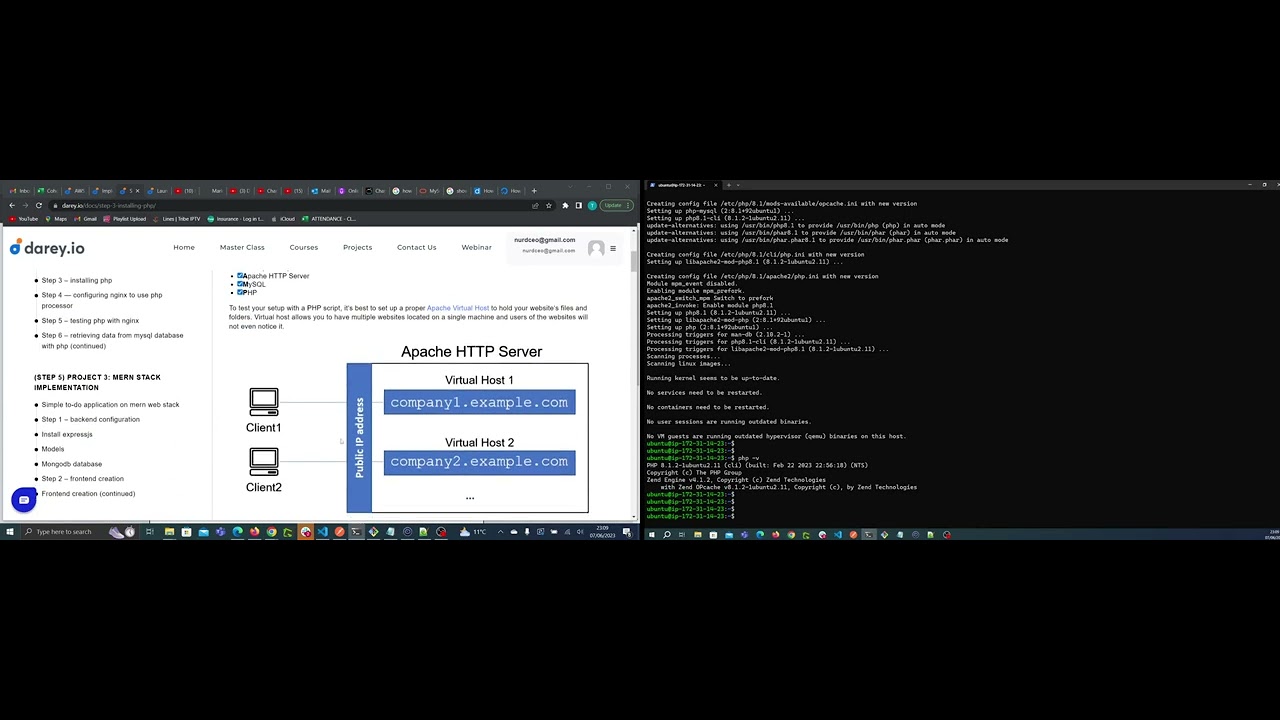Select Step 3 – installing php
The image size is (1280, 720).
click(x=77, y=280)
